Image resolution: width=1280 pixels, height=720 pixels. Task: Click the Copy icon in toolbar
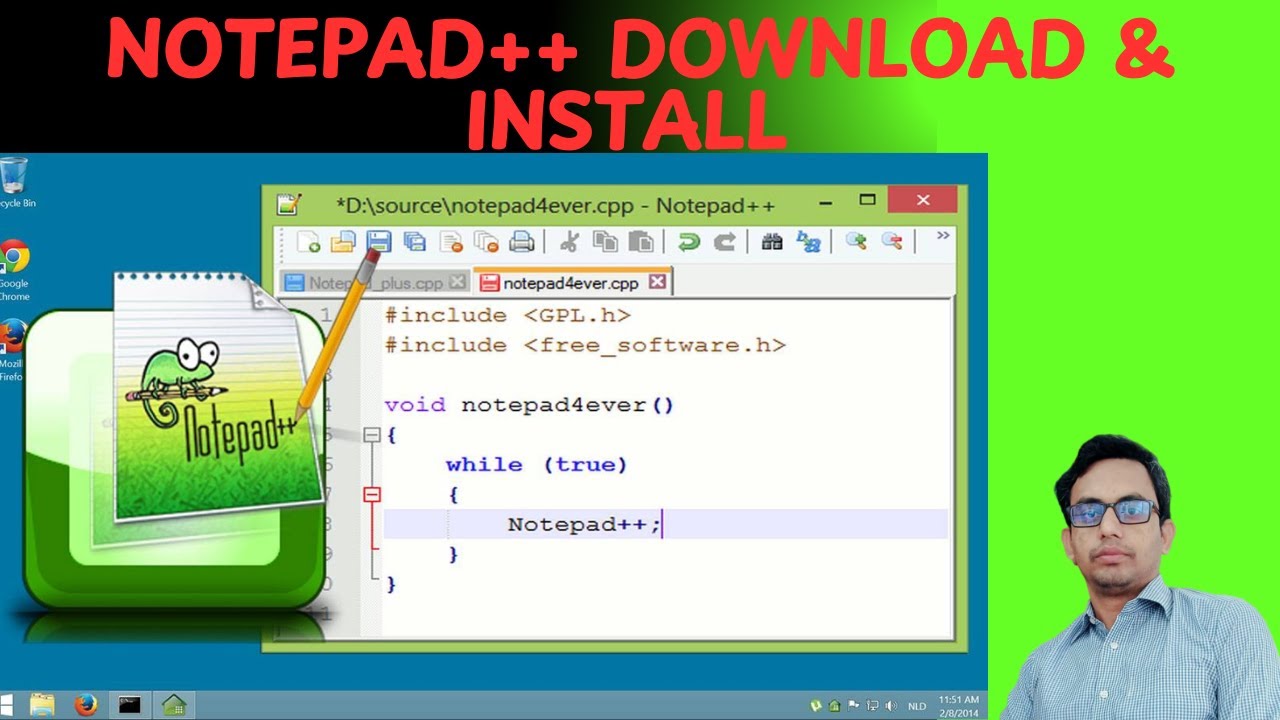(605, 241)
